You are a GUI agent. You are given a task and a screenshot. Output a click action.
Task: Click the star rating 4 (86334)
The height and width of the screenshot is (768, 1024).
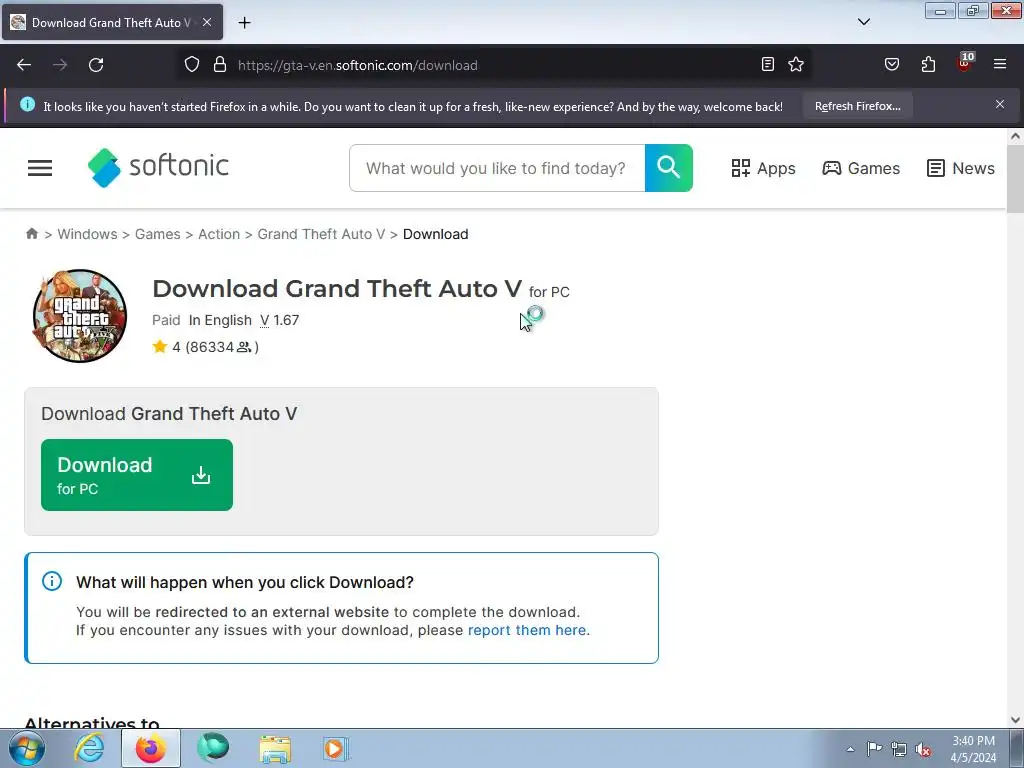click(206, 347)
